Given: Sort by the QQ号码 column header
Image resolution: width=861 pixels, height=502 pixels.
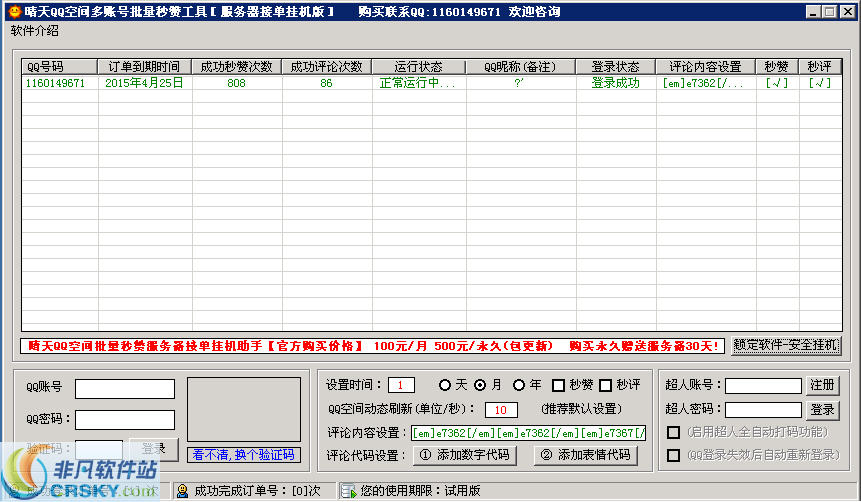Looking at the screenshot, I should (59, 66).
